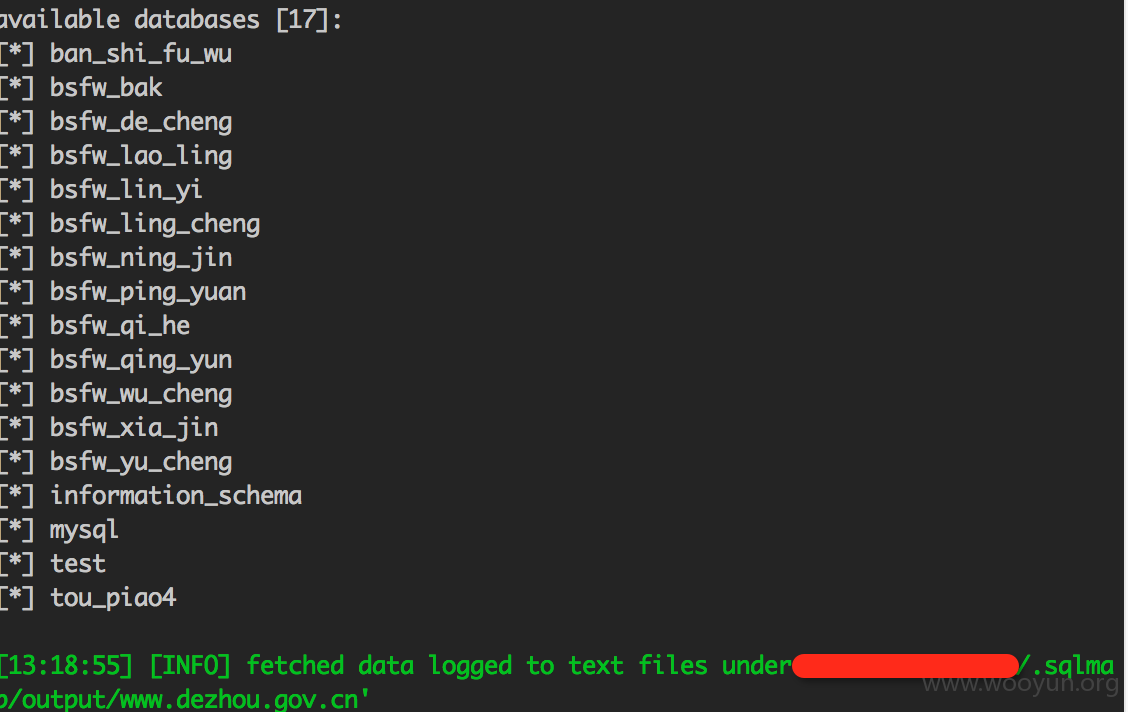The width and height of the screenshot is (1128, 712).
Task: Select bsfw_lao_ling in the list
Action: click(140, 156)
